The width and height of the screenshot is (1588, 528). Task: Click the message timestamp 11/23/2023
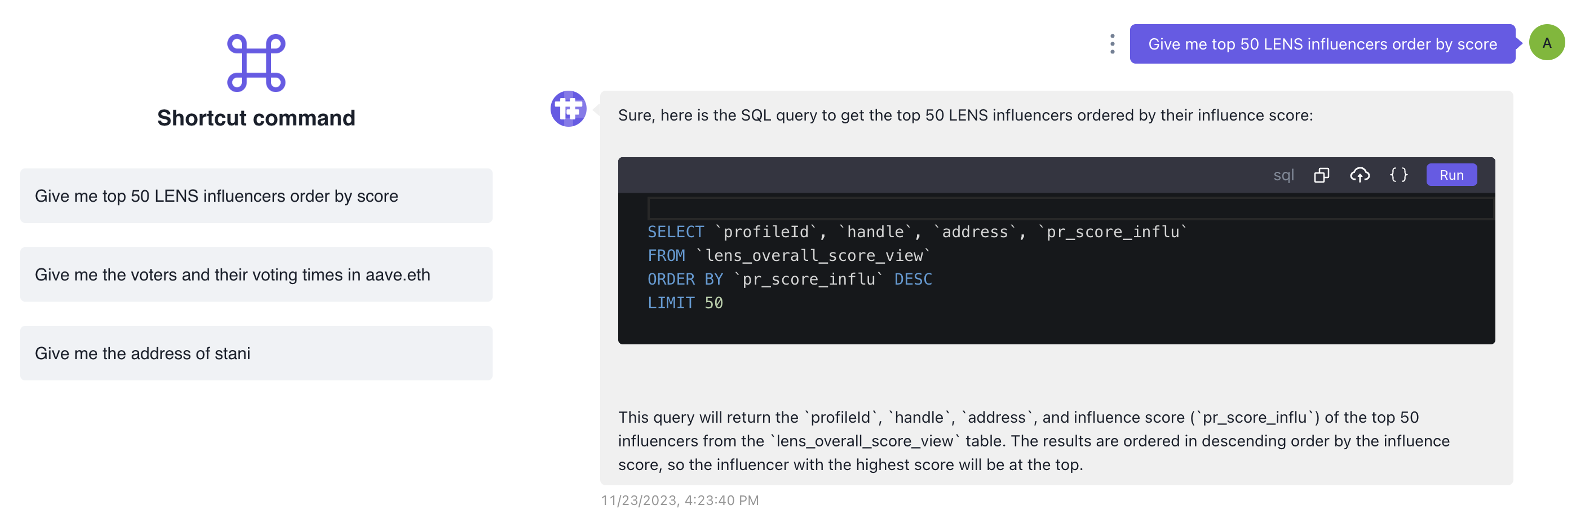click(680, 500)
